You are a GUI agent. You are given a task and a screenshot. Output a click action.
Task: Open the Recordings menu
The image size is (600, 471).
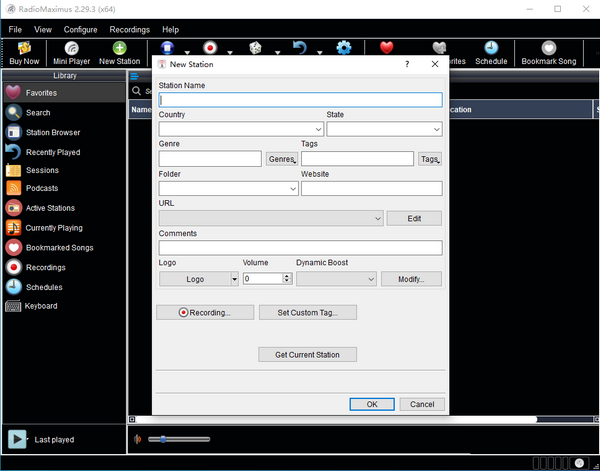coord(129,30)
